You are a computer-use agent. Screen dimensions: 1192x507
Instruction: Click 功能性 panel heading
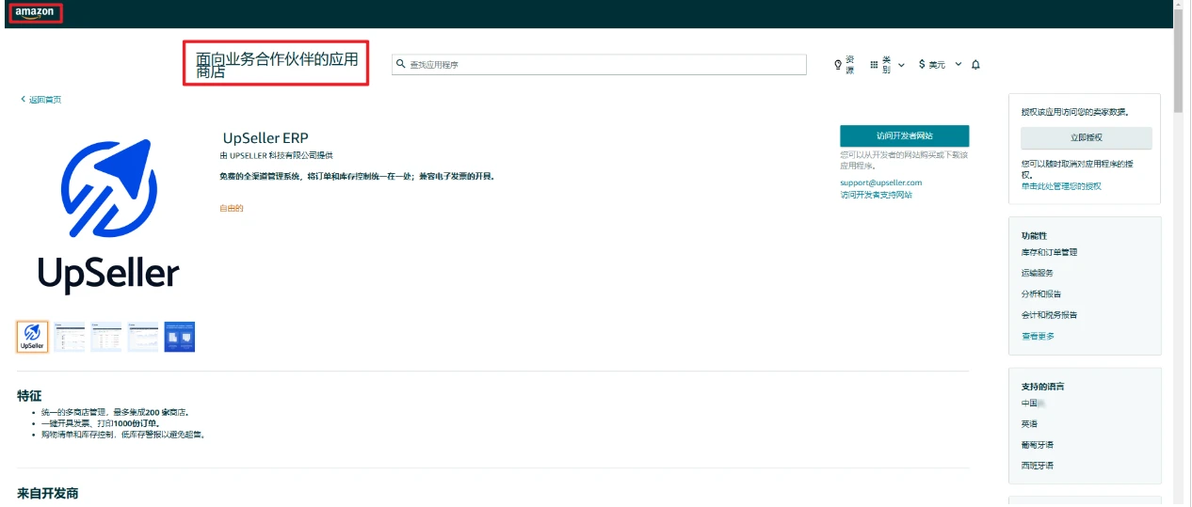tap(1034, 236)
